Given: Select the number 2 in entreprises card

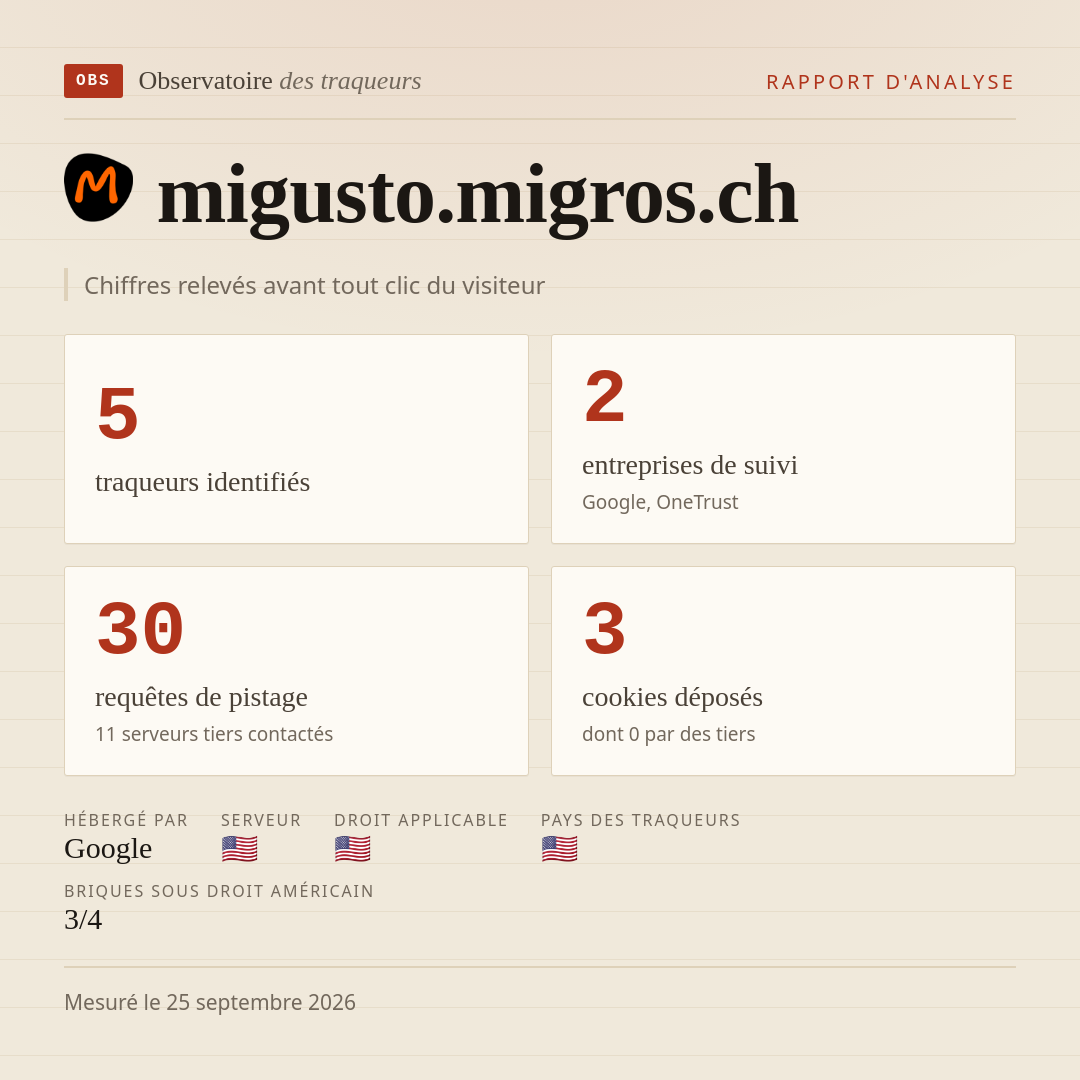Looking at the screenshot, I should coord(605,396).
